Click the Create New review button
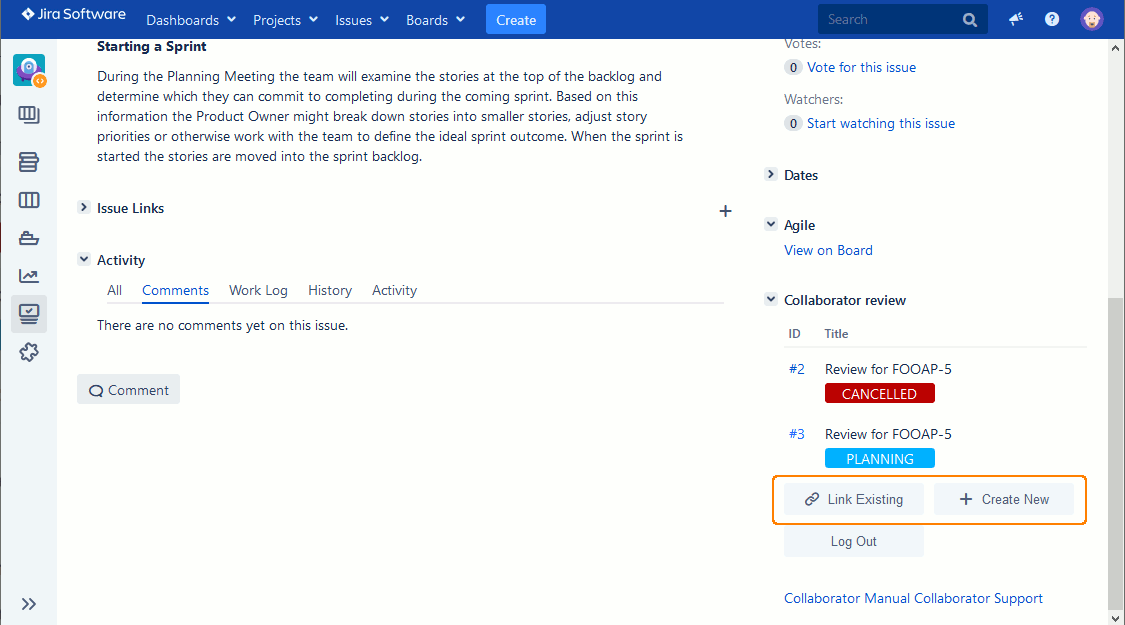Screen dimensions: 1125x625 pos(1004,499)
